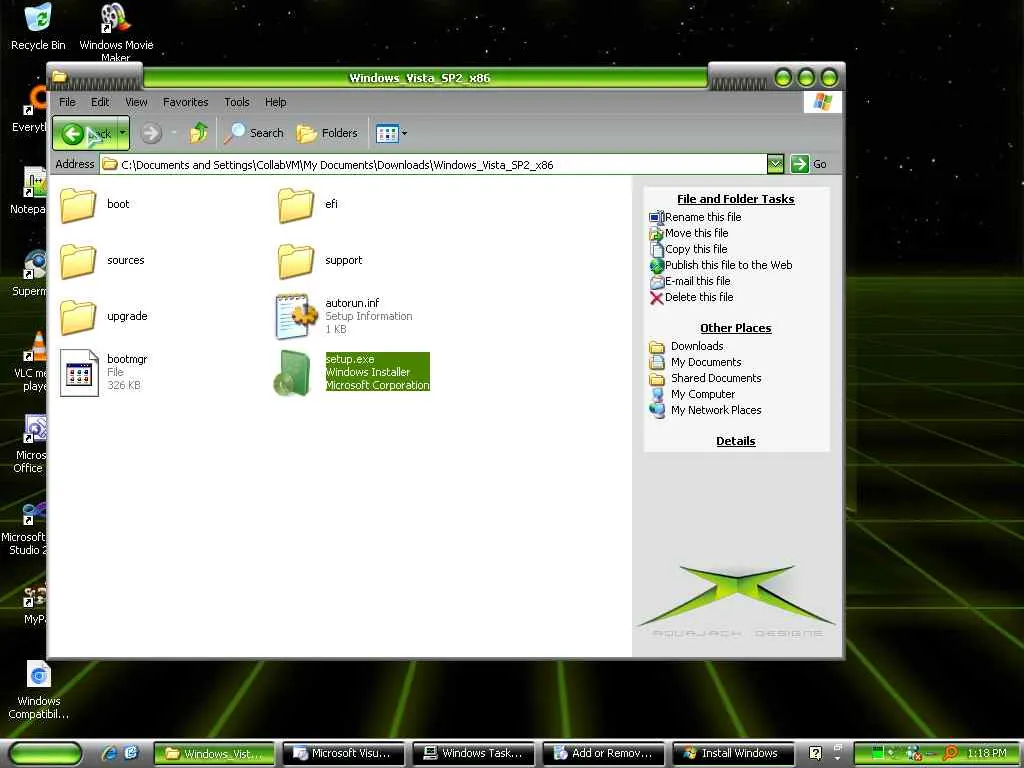
Task: Select Windows Compatibil... desktop icon
Action: pos(38,690)
